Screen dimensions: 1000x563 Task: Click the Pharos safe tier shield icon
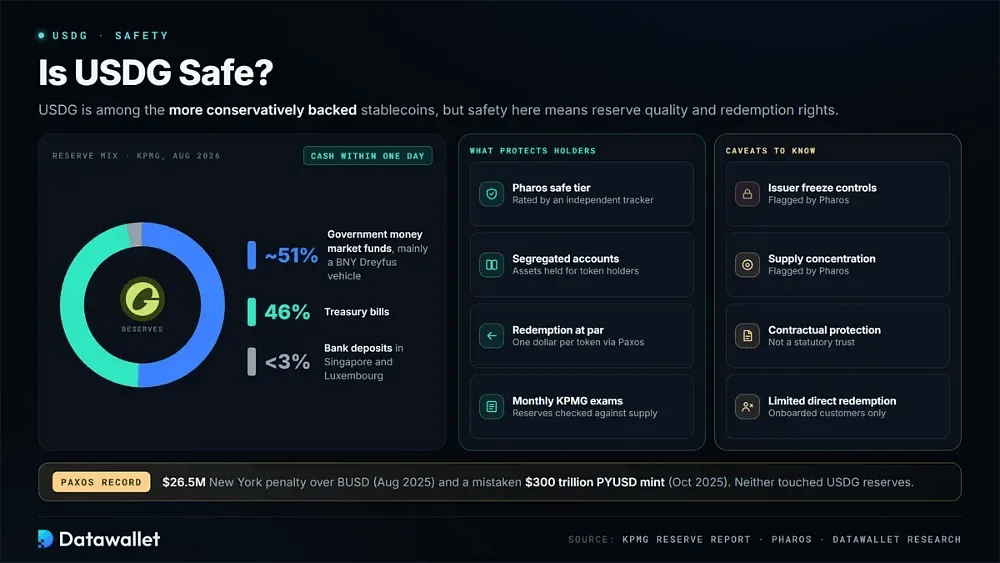coord(491,194)
